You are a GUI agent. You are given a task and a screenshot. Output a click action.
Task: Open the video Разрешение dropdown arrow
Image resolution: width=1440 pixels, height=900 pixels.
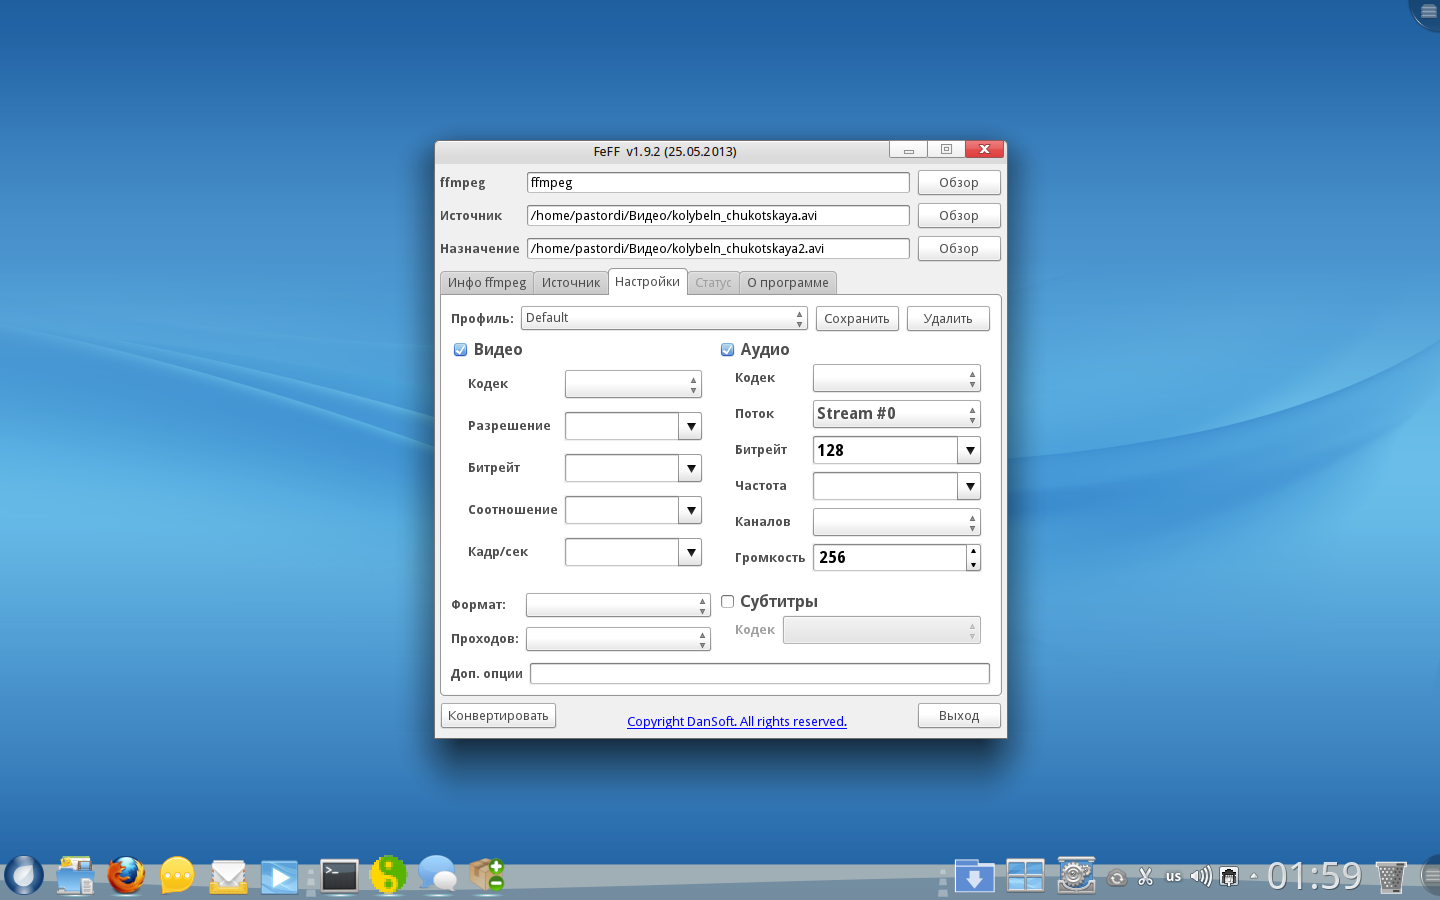coord(690,427)
